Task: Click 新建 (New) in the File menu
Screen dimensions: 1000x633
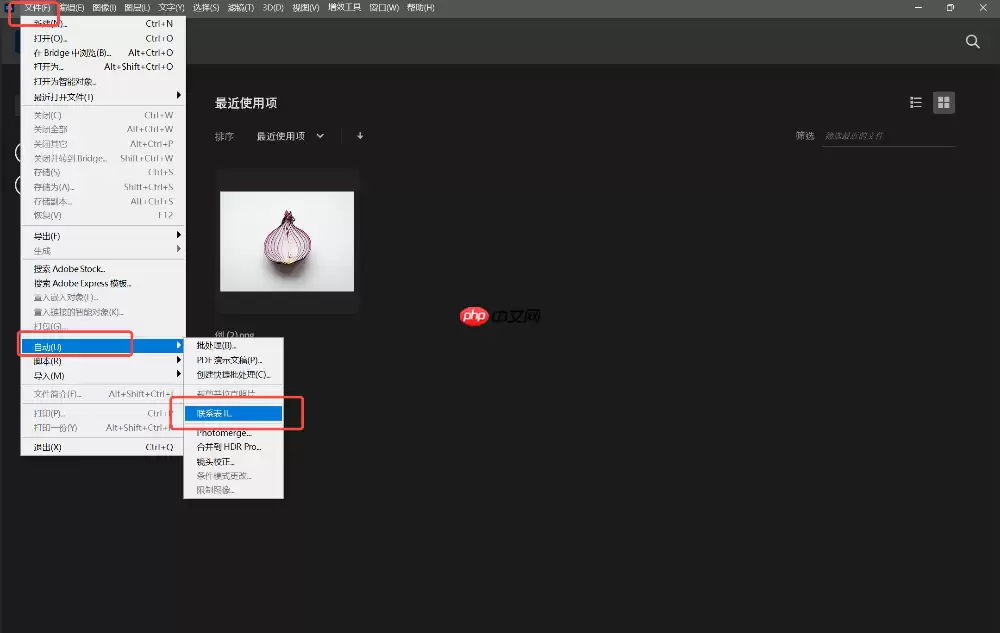Action: (x=50, y=22)
